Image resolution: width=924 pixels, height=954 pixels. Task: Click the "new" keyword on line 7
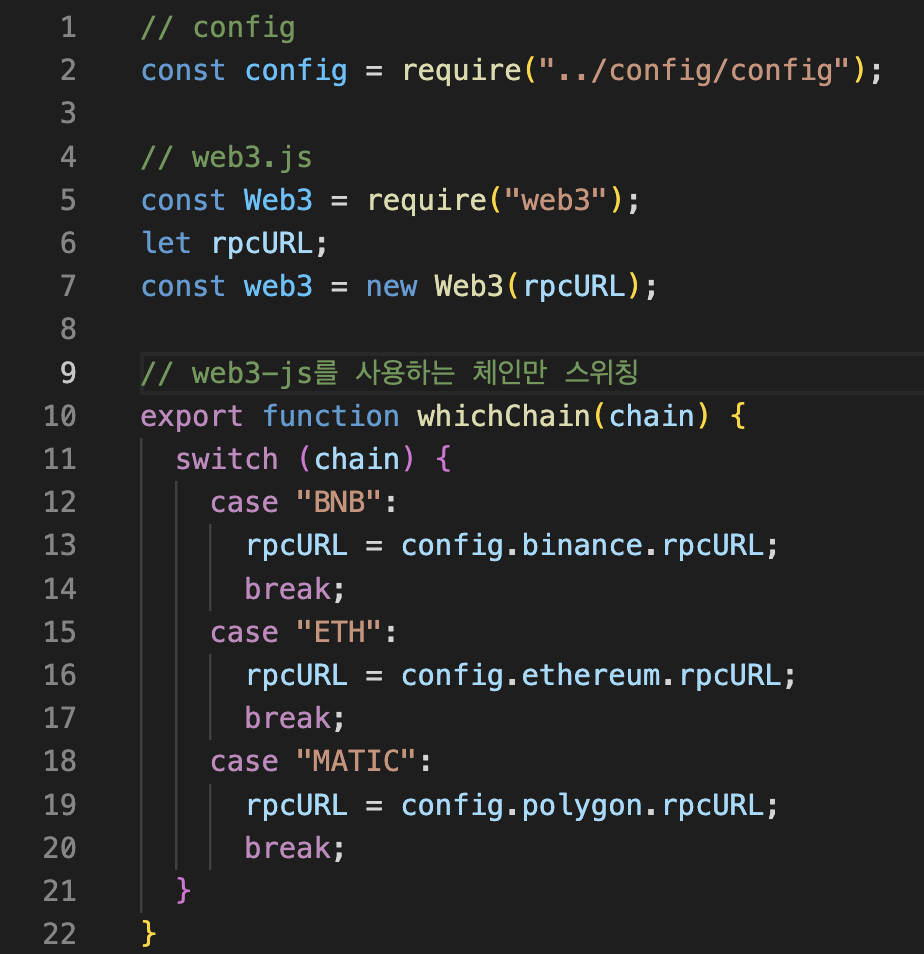tap(392, 287)
